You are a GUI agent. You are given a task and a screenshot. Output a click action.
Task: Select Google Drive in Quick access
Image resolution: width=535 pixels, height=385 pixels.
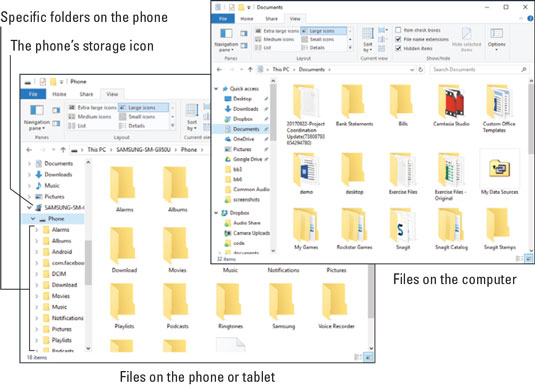[x=244, y=159]
